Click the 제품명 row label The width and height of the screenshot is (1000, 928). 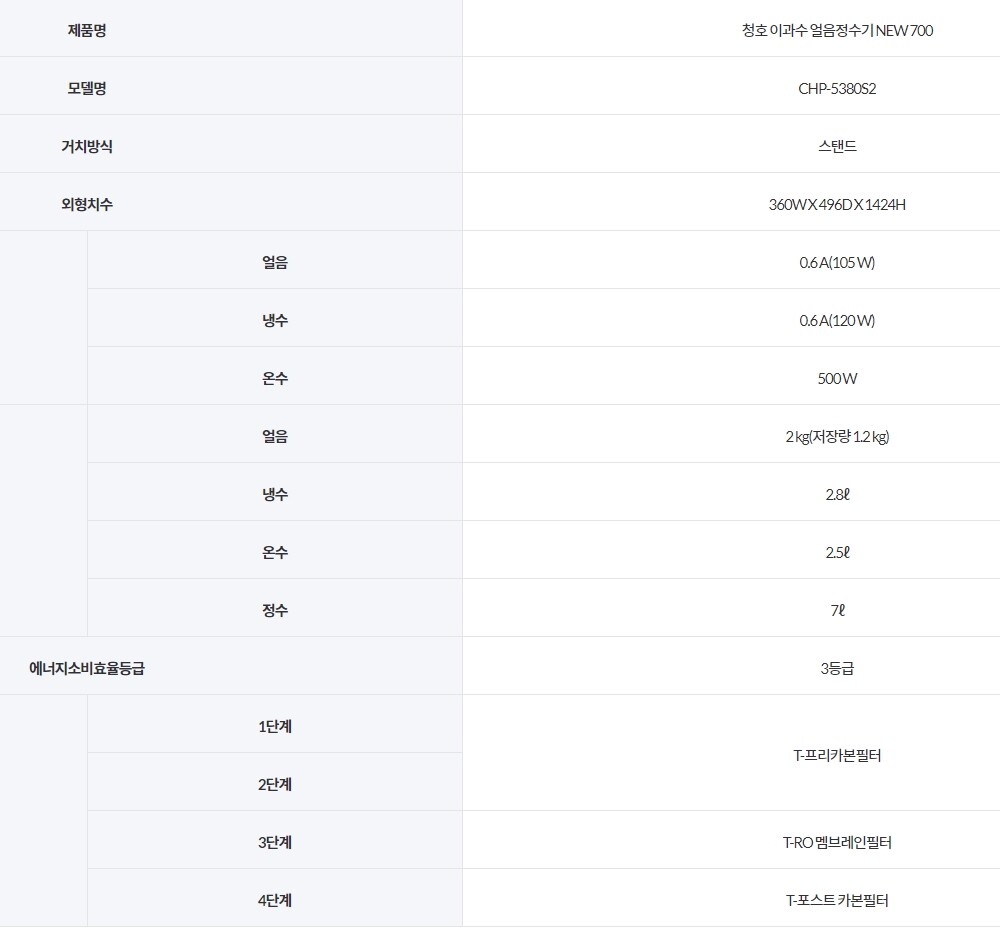click(x=87, y=30)
